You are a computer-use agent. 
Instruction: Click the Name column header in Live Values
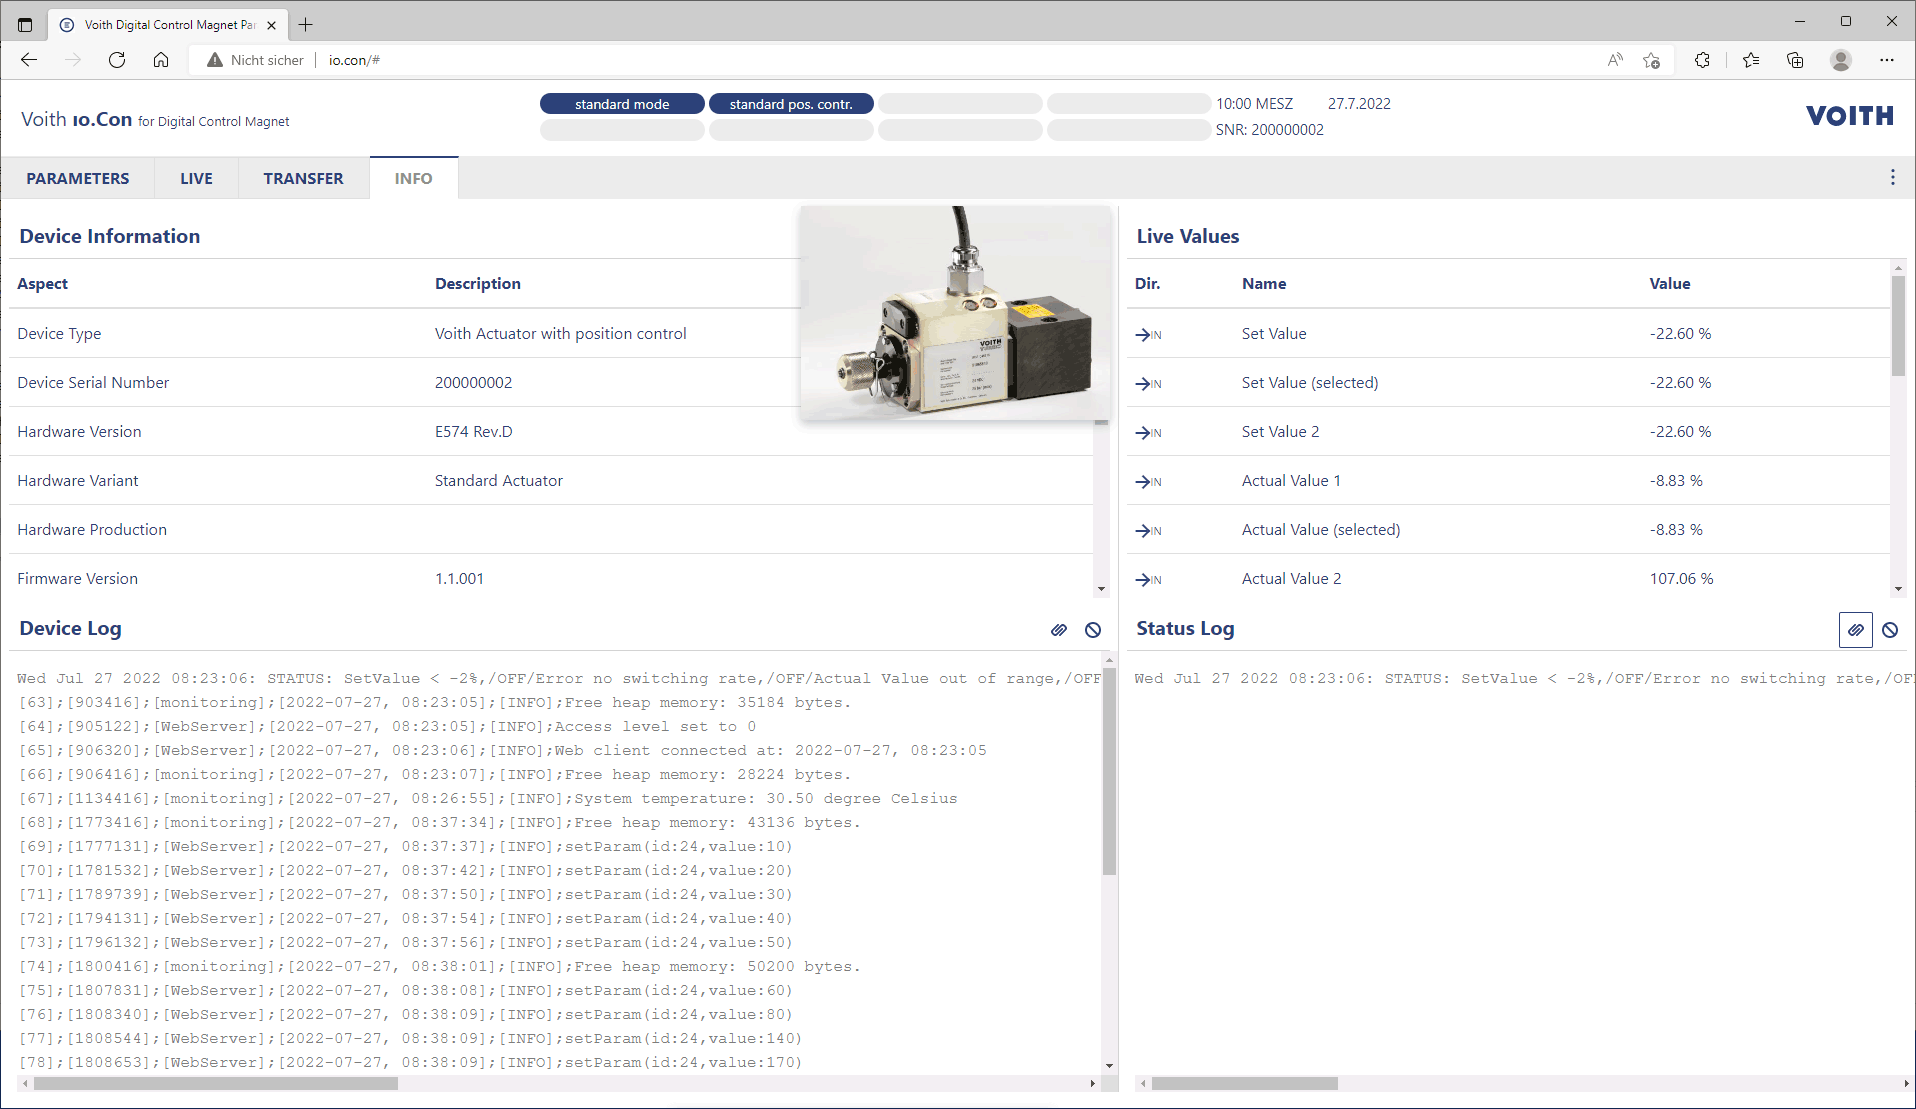[x=1264, y=284]
